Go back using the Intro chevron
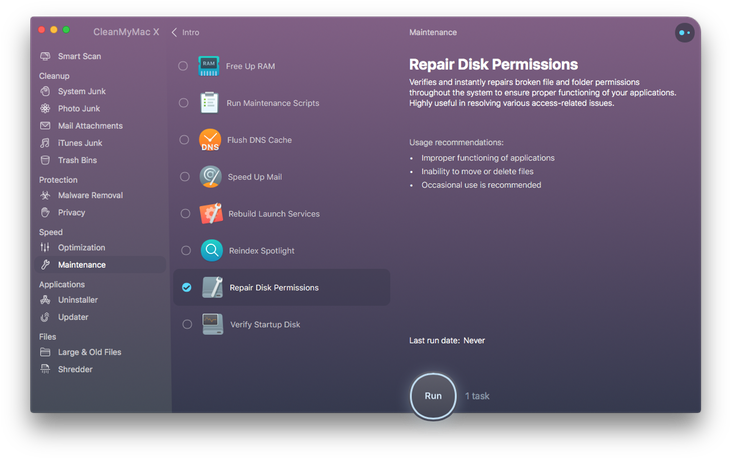Image resolution: width=730 pixels, height=458 pixels. tap(176, 32)
